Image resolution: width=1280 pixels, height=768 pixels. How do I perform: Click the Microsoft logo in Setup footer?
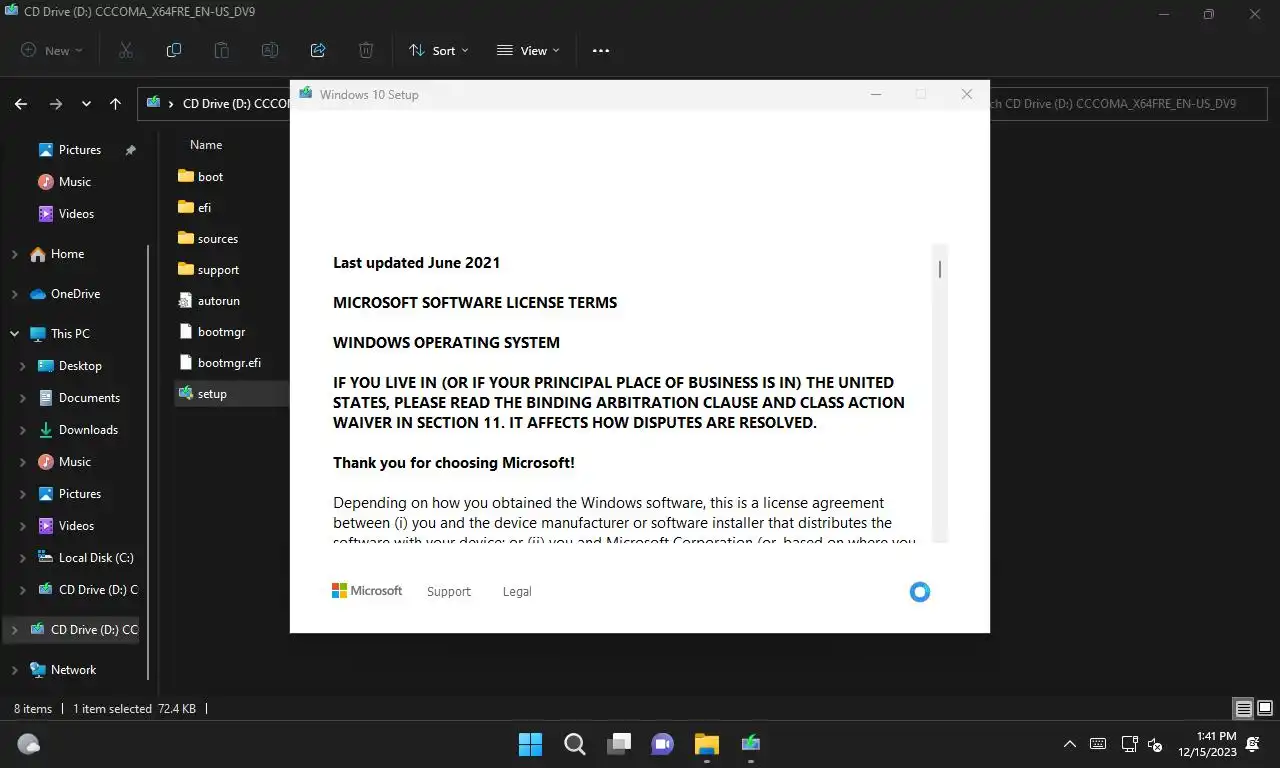367,591
